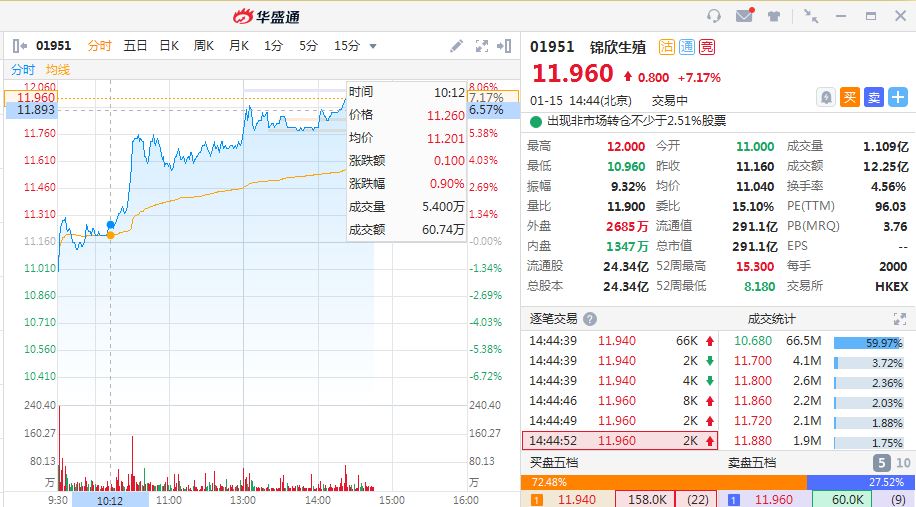This screenshot has height=507, width=916.
Task: Select the 15分 interval tab
Action: [x=346, y=46]
